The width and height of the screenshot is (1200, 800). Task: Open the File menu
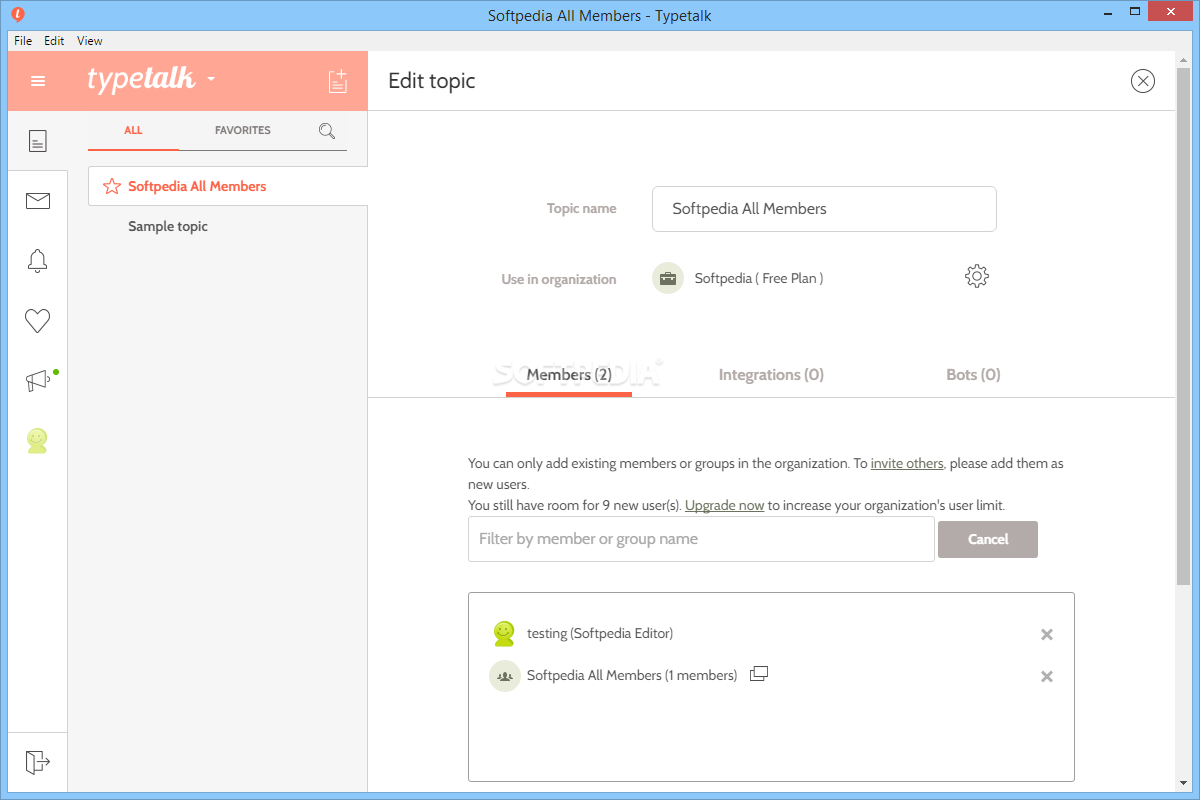coord(23,41)
